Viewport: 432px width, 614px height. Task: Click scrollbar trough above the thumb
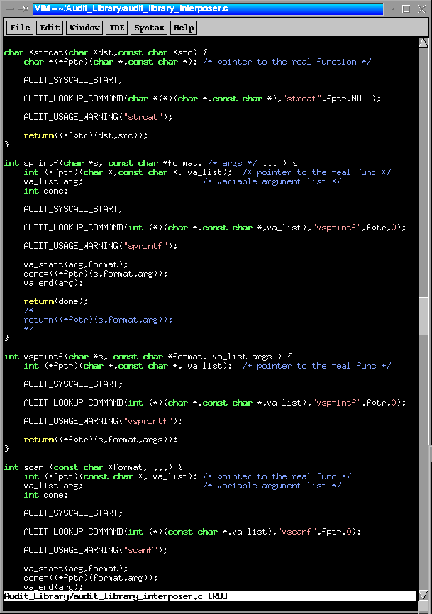tap(423, 172)
